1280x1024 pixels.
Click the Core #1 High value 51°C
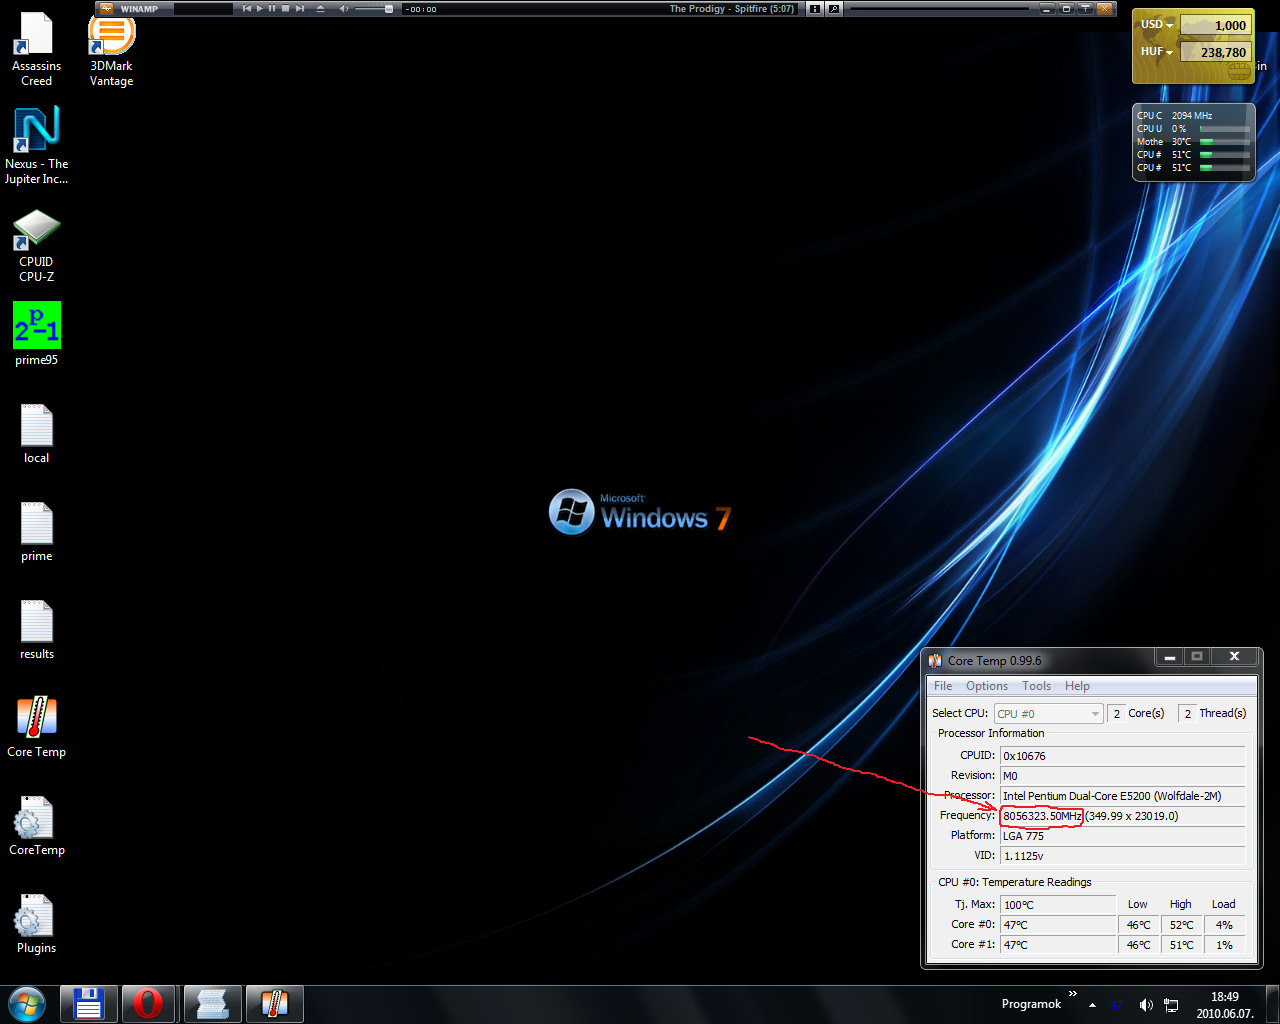pyautogui.click(x=1181, y=945)
